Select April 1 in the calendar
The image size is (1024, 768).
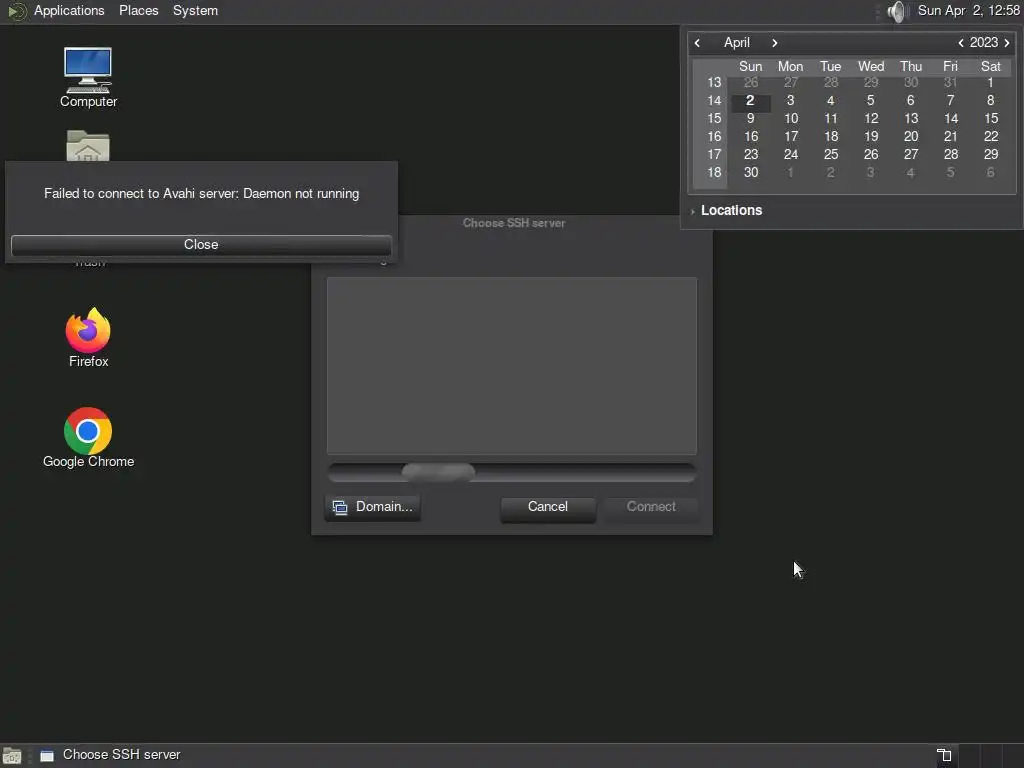tap(991, 82)
